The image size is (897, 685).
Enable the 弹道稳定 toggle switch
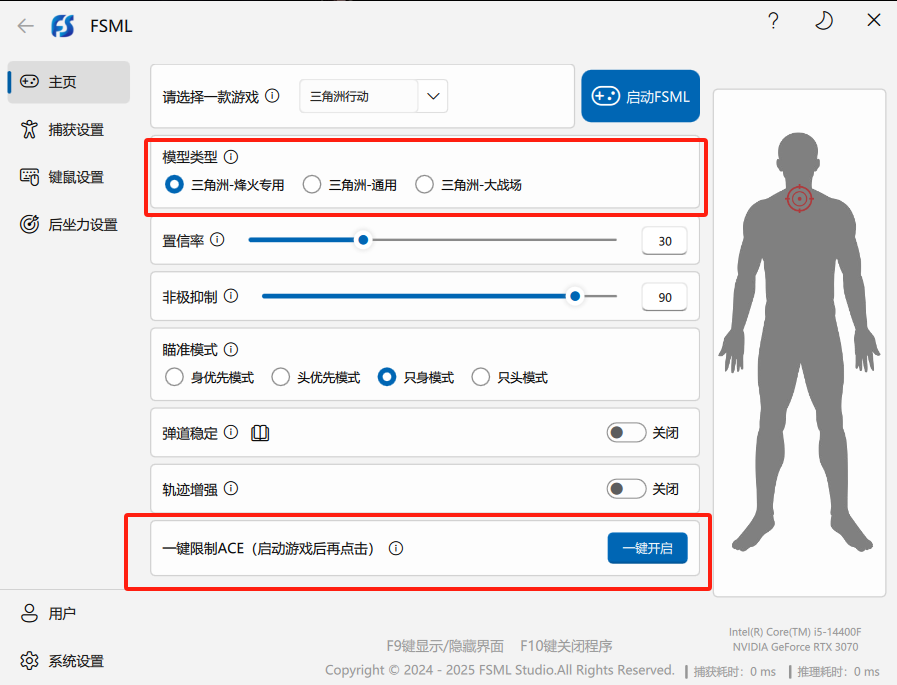coord(626,433)
